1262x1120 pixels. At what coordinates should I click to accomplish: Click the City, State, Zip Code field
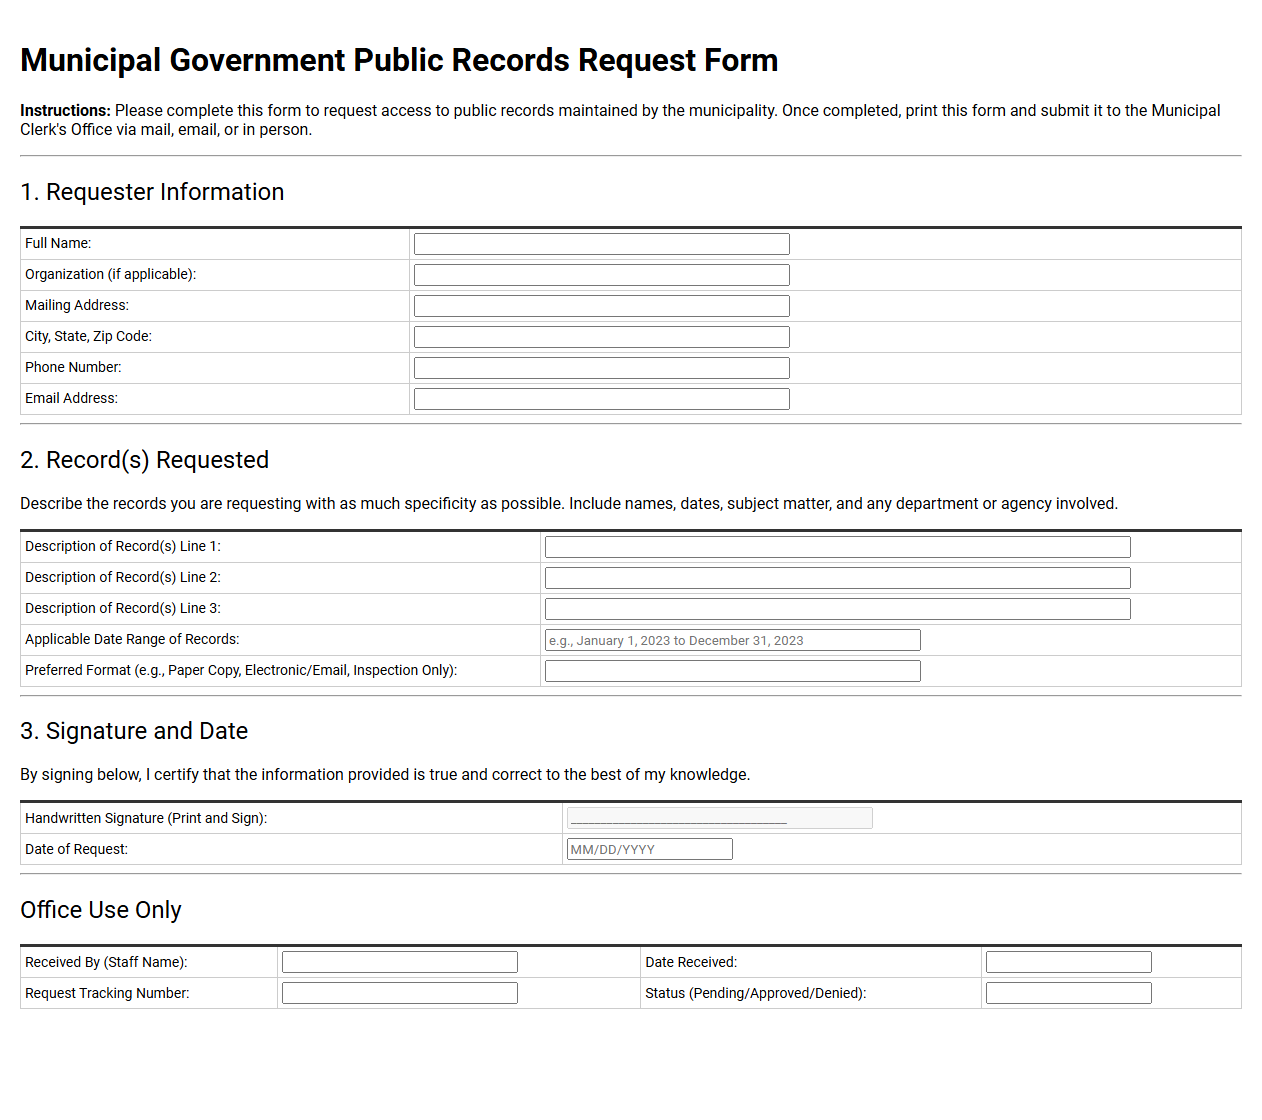coord(601,337)
